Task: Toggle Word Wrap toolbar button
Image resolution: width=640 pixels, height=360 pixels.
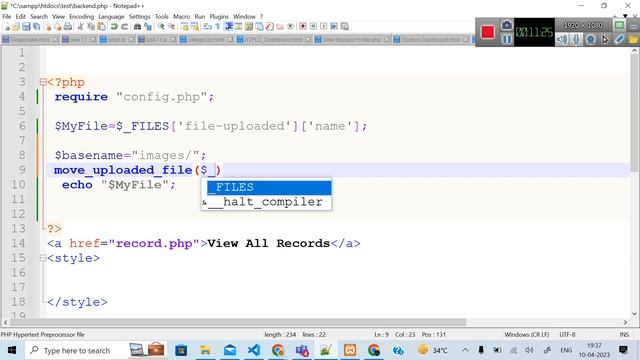Action: pos(207,27)
